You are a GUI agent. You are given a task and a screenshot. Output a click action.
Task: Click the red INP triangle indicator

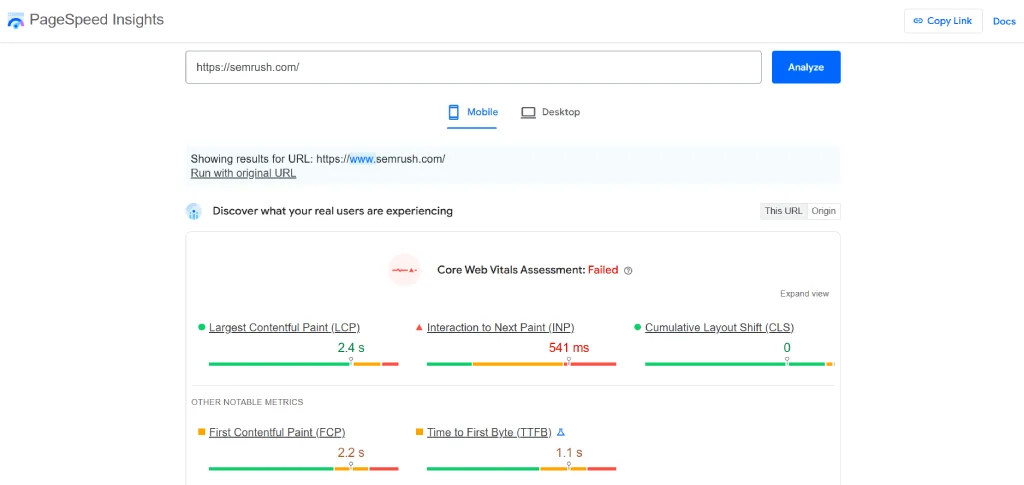[x=419, y=327]
